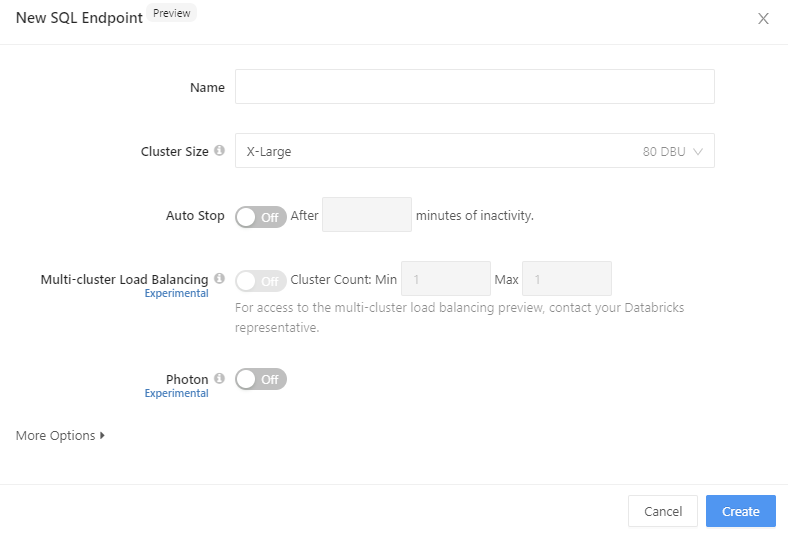Click the Multi-cluster Load Balancing info icon
Screen dimensions: 788x535
[x=219, y=279]
